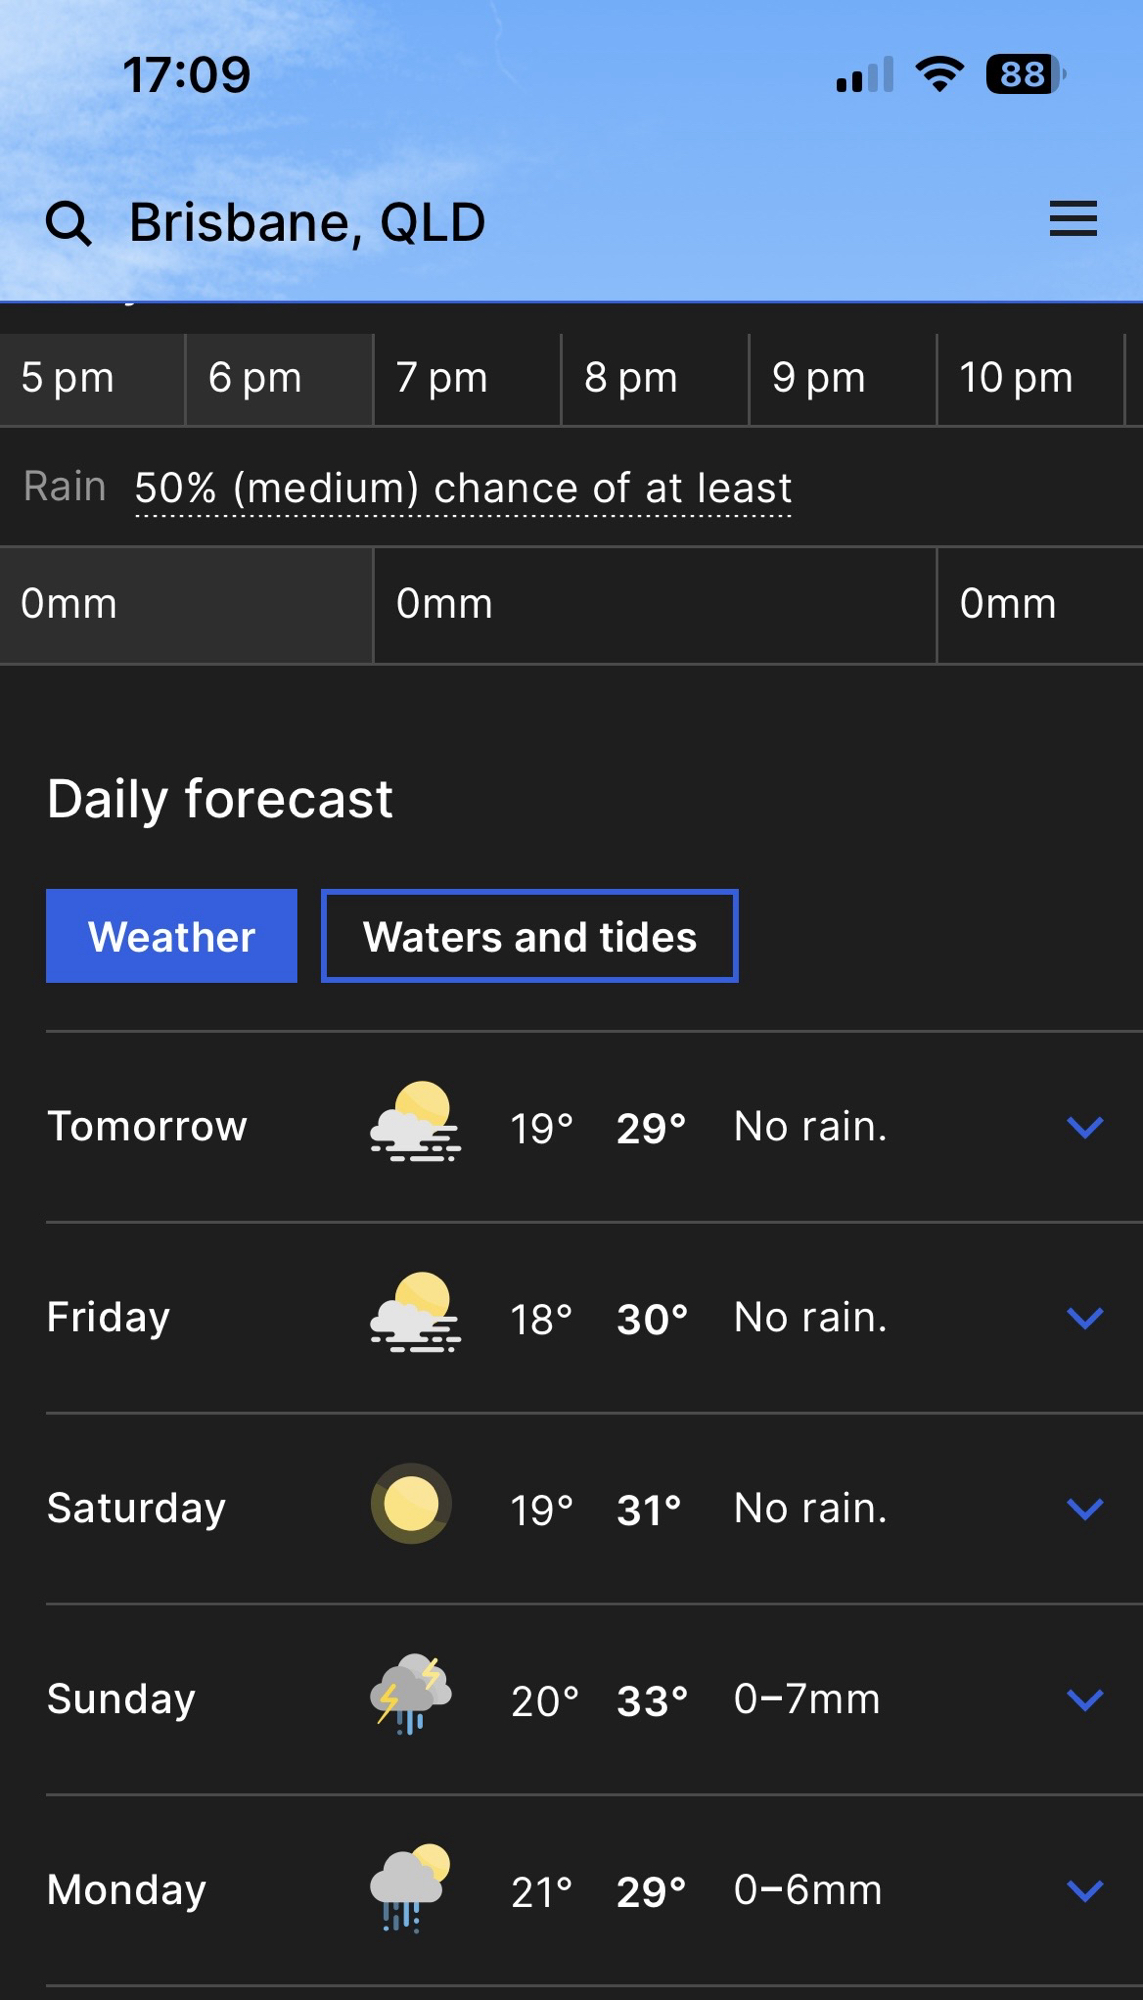
Task: Tap the battery status indicator
Action: pyautogui.click(x=1025, y=75)
